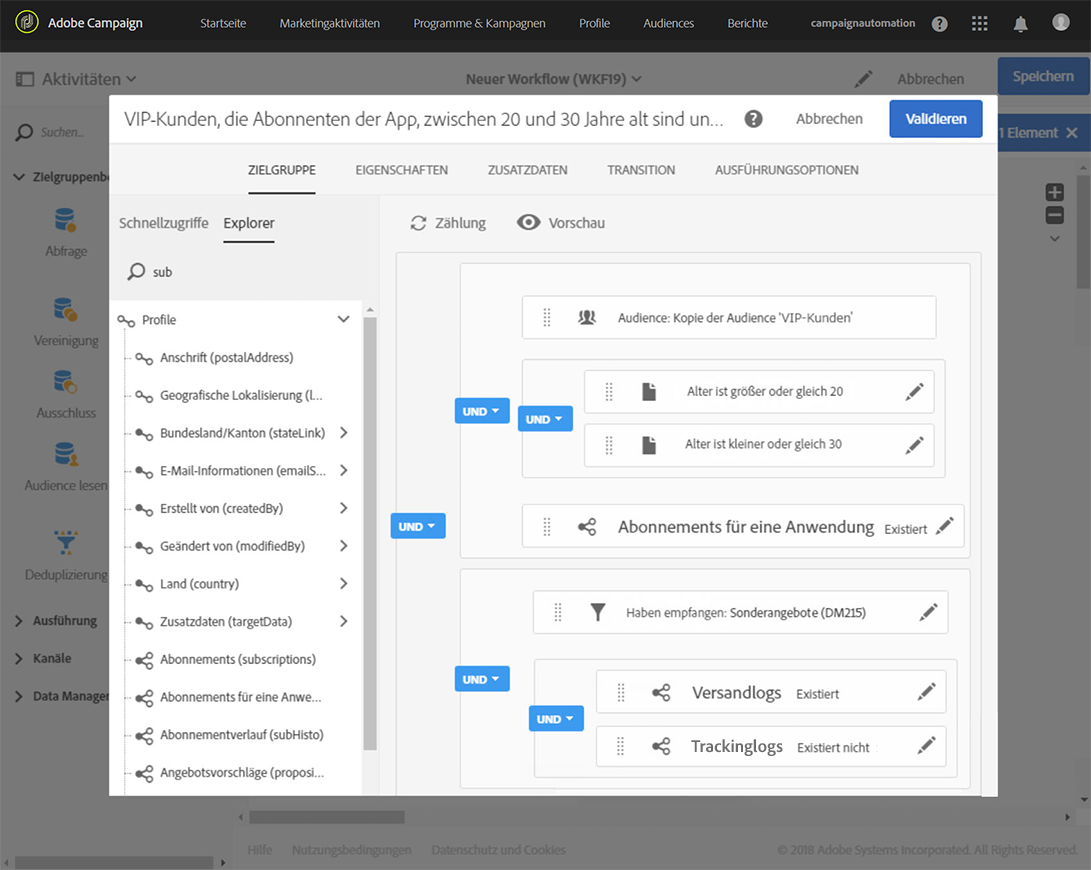1091x870 pixels.
Task: Open the help question mark in top navigation
Action: [x=939, y=24]
